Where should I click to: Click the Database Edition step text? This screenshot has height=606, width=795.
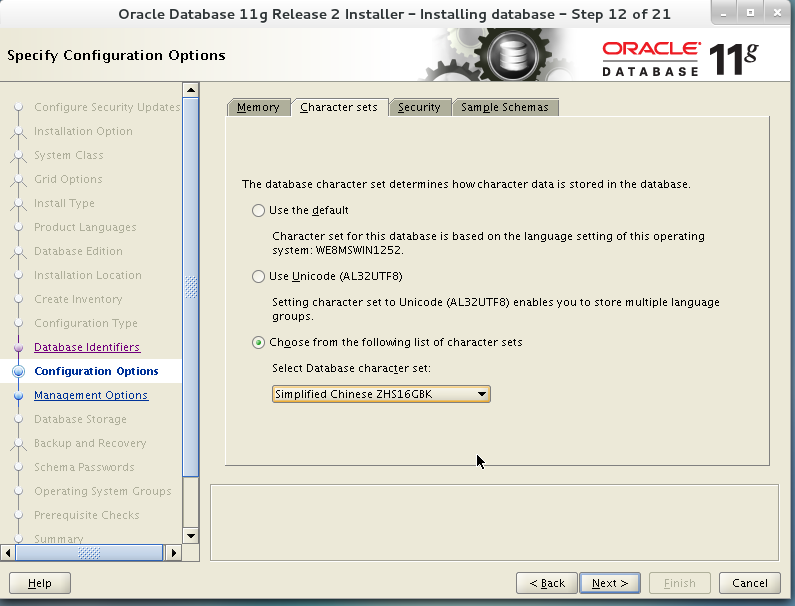tap(78, 251)
